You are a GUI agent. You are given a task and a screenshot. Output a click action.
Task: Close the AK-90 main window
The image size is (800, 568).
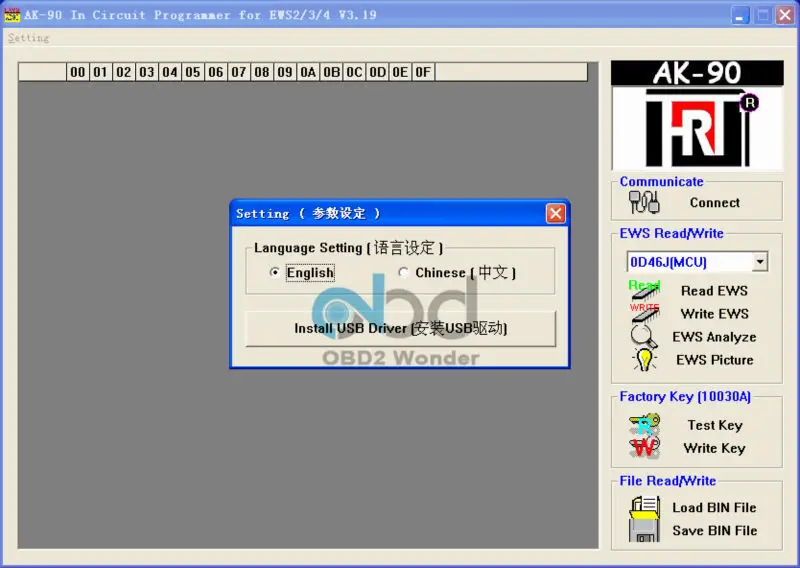point(785,15)
